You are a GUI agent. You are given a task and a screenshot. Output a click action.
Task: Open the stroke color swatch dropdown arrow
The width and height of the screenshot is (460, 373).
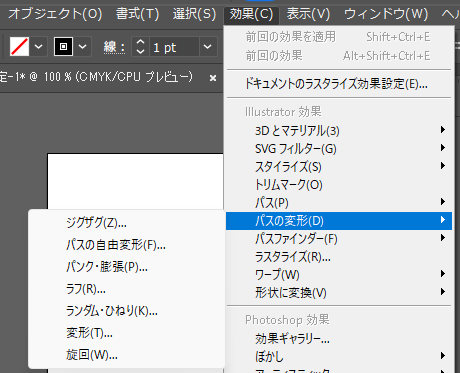click(39, 46)
